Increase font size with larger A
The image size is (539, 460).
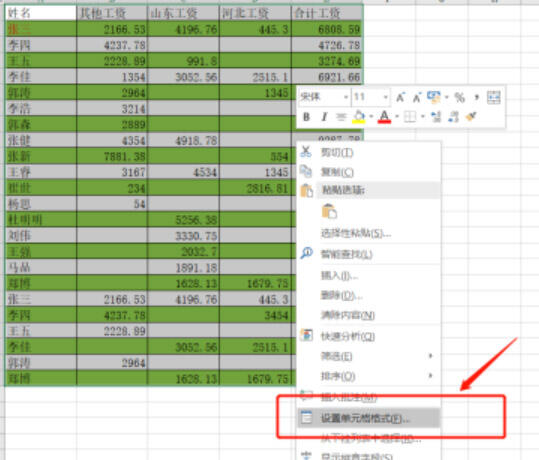[x=400, y=98]
